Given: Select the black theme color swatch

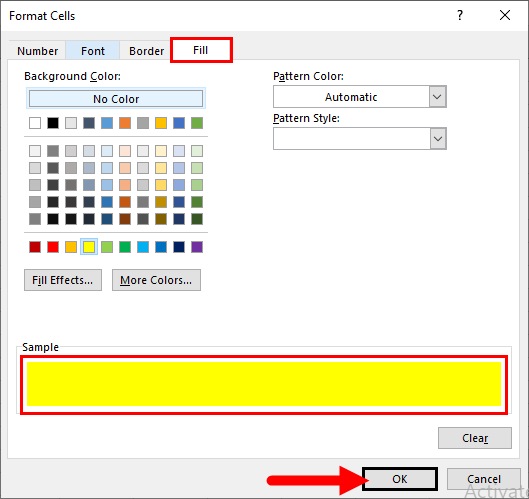Looking at the screenshot, I should coord(53,123).
